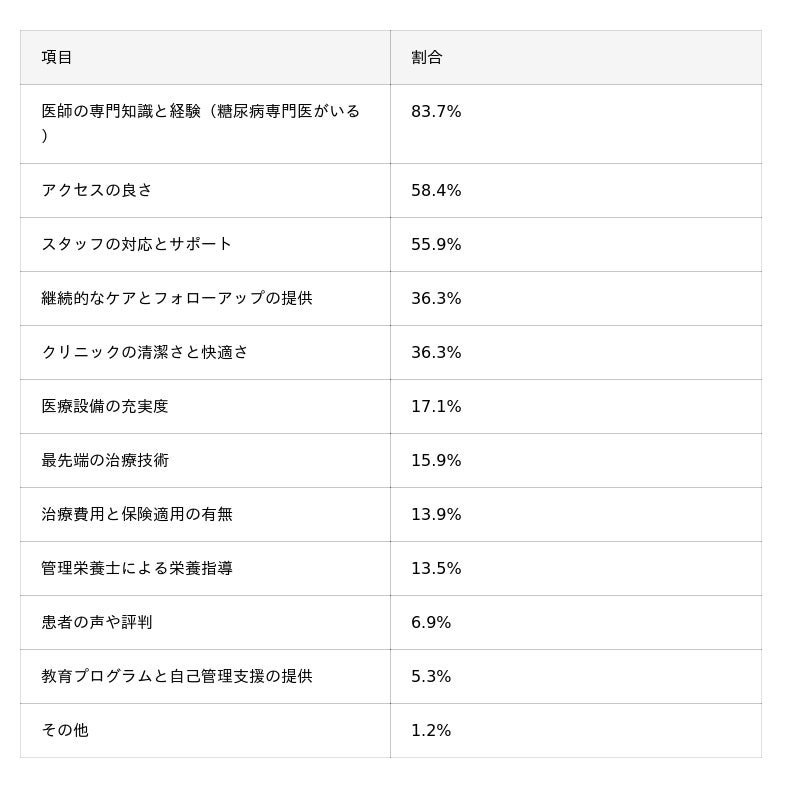Click the 管理栄養士による栄養指導 text
The image size is (800, 788).
pos(137,569)
